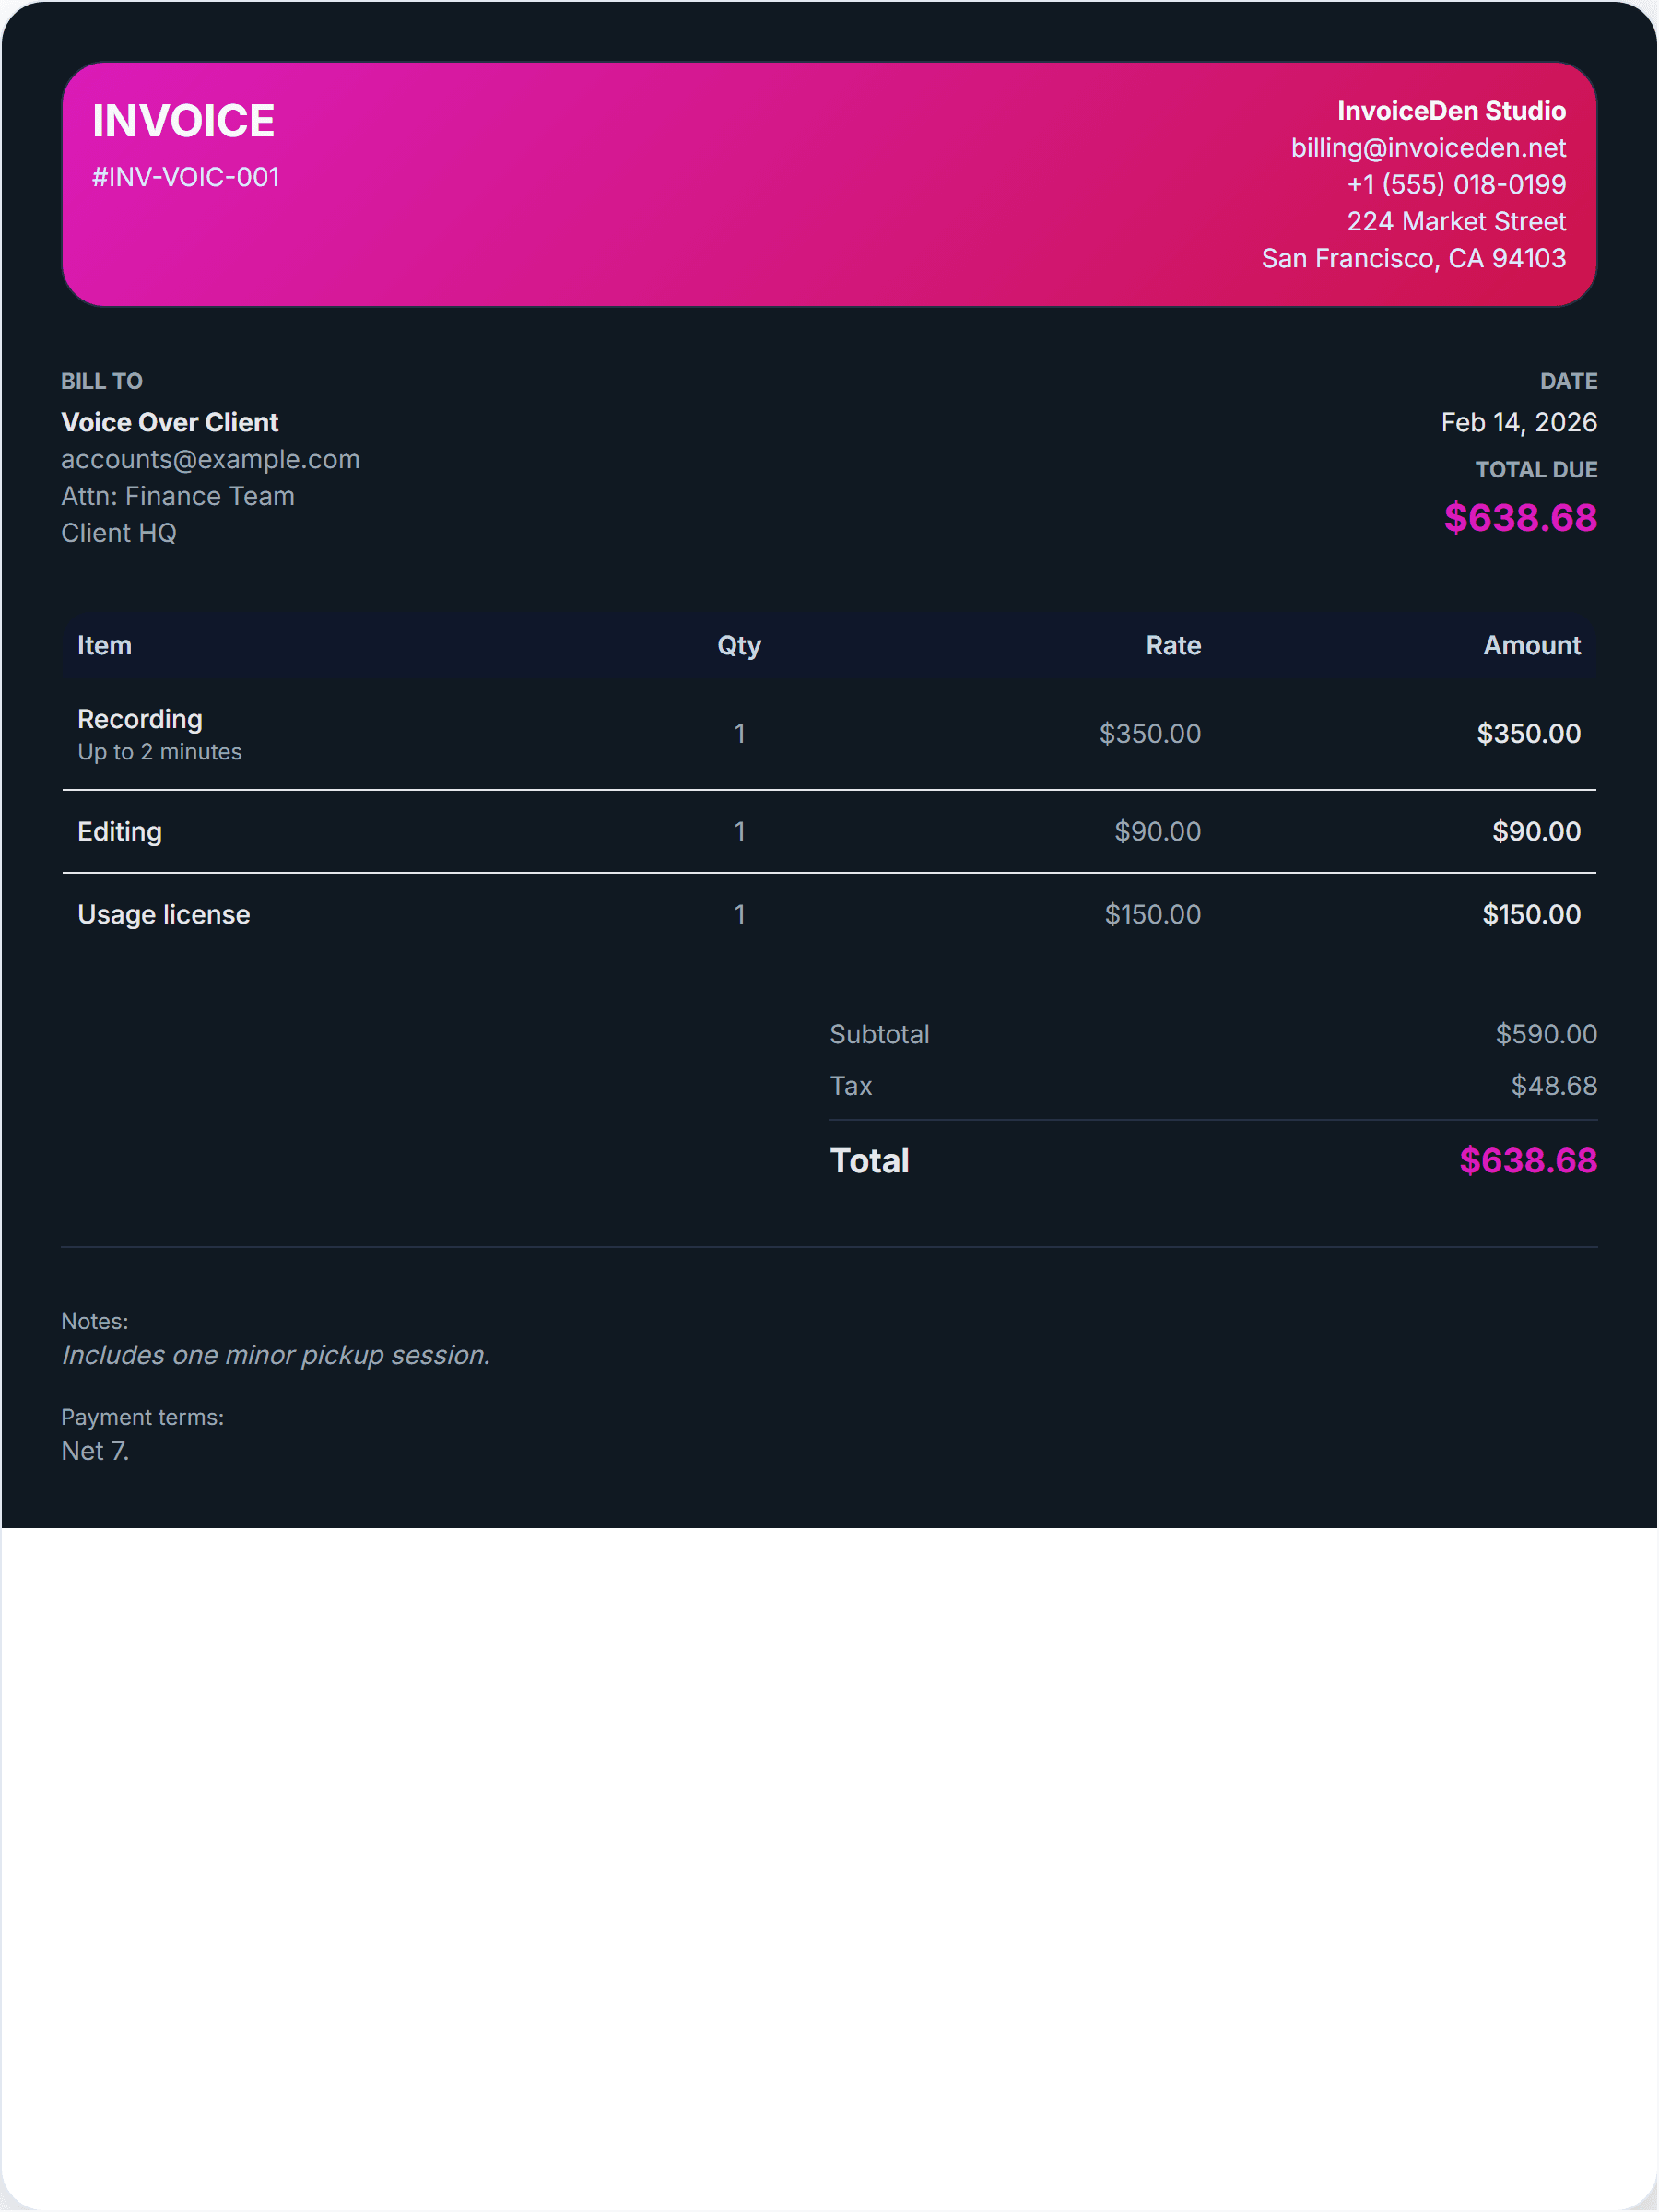Click the Rate column header
This screenshot has height=2212, width=1659.
tap(1172, 646)
